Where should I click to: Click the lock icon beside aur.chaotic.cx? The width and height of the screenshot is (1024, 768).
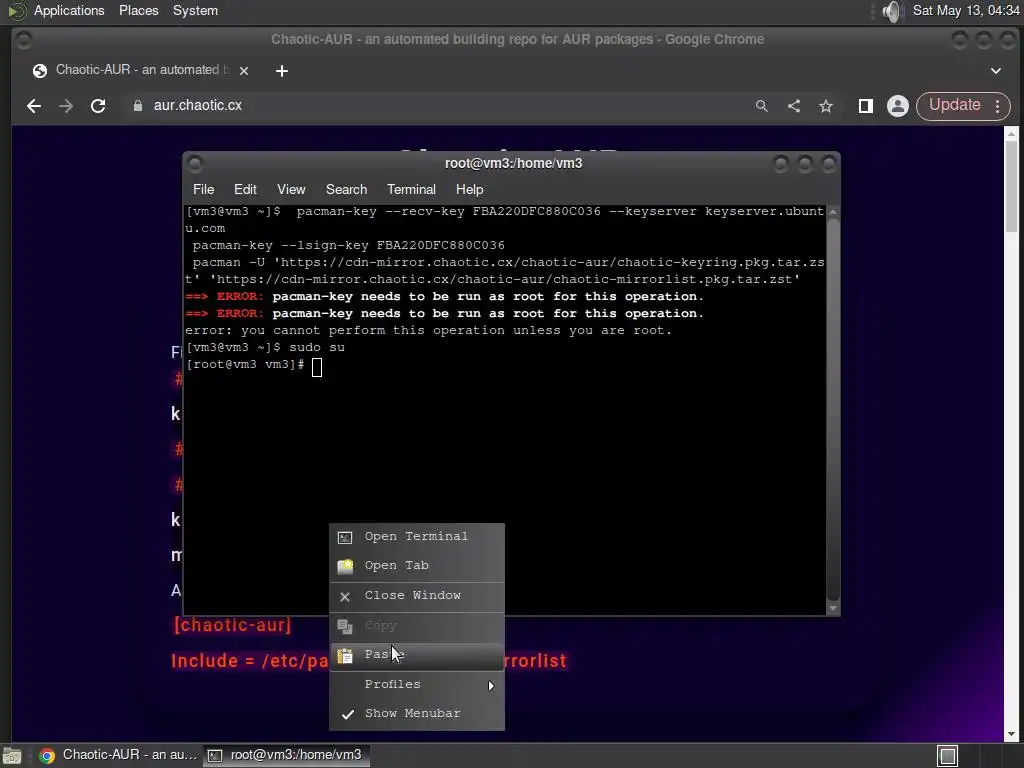[x=138, y=106]
